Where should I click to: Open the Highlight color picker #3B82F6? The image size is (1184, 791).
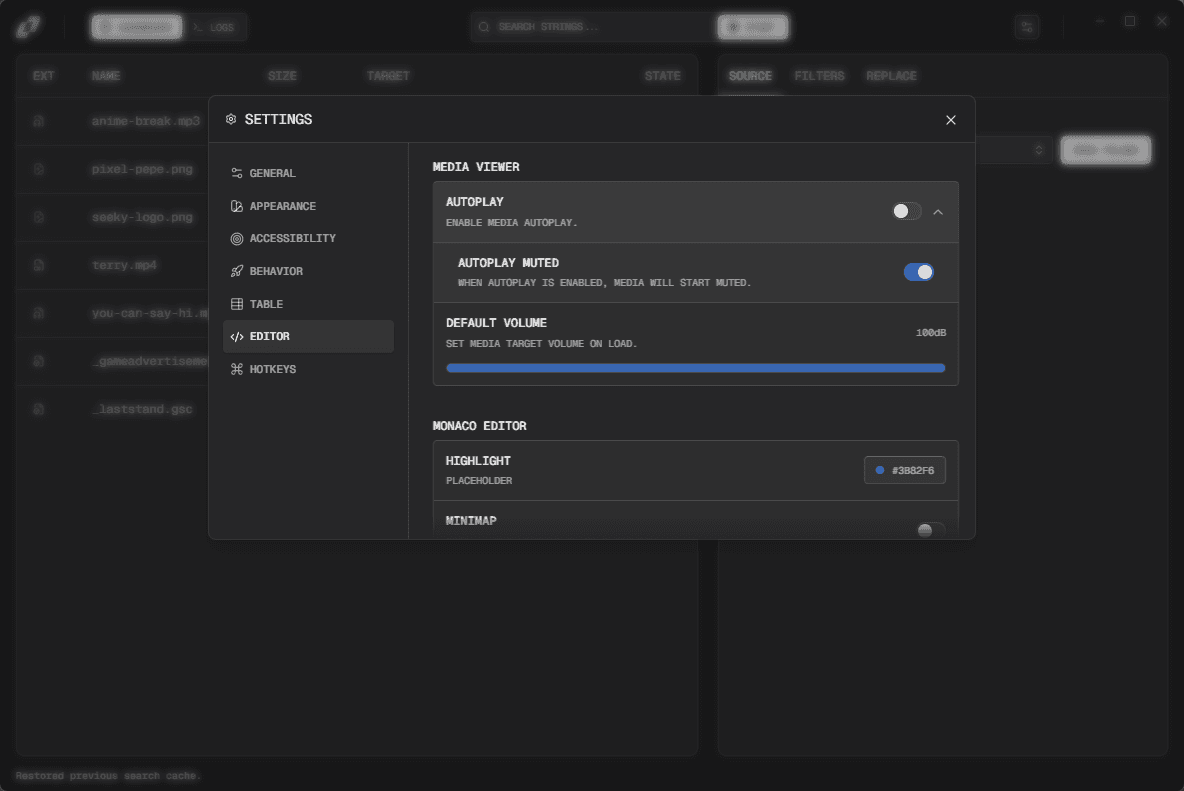click(905, 470)
